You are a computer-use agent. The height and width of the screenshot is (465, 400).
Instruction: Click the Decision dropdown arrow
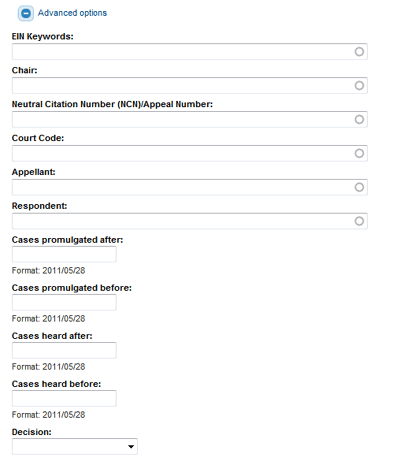131,447
